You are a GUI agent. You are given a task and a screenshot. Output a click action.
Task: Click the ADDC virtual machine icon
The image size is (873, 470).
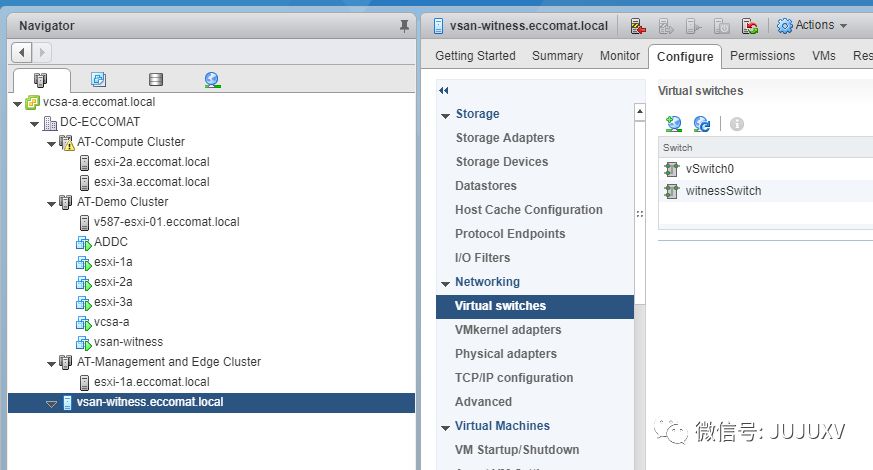coord(84,242)
